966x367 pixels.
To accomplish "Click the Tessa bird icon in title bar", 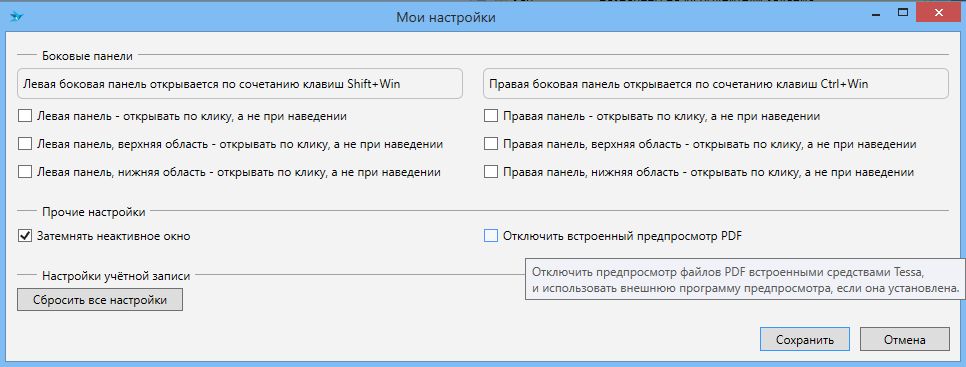I will [16, 16].
